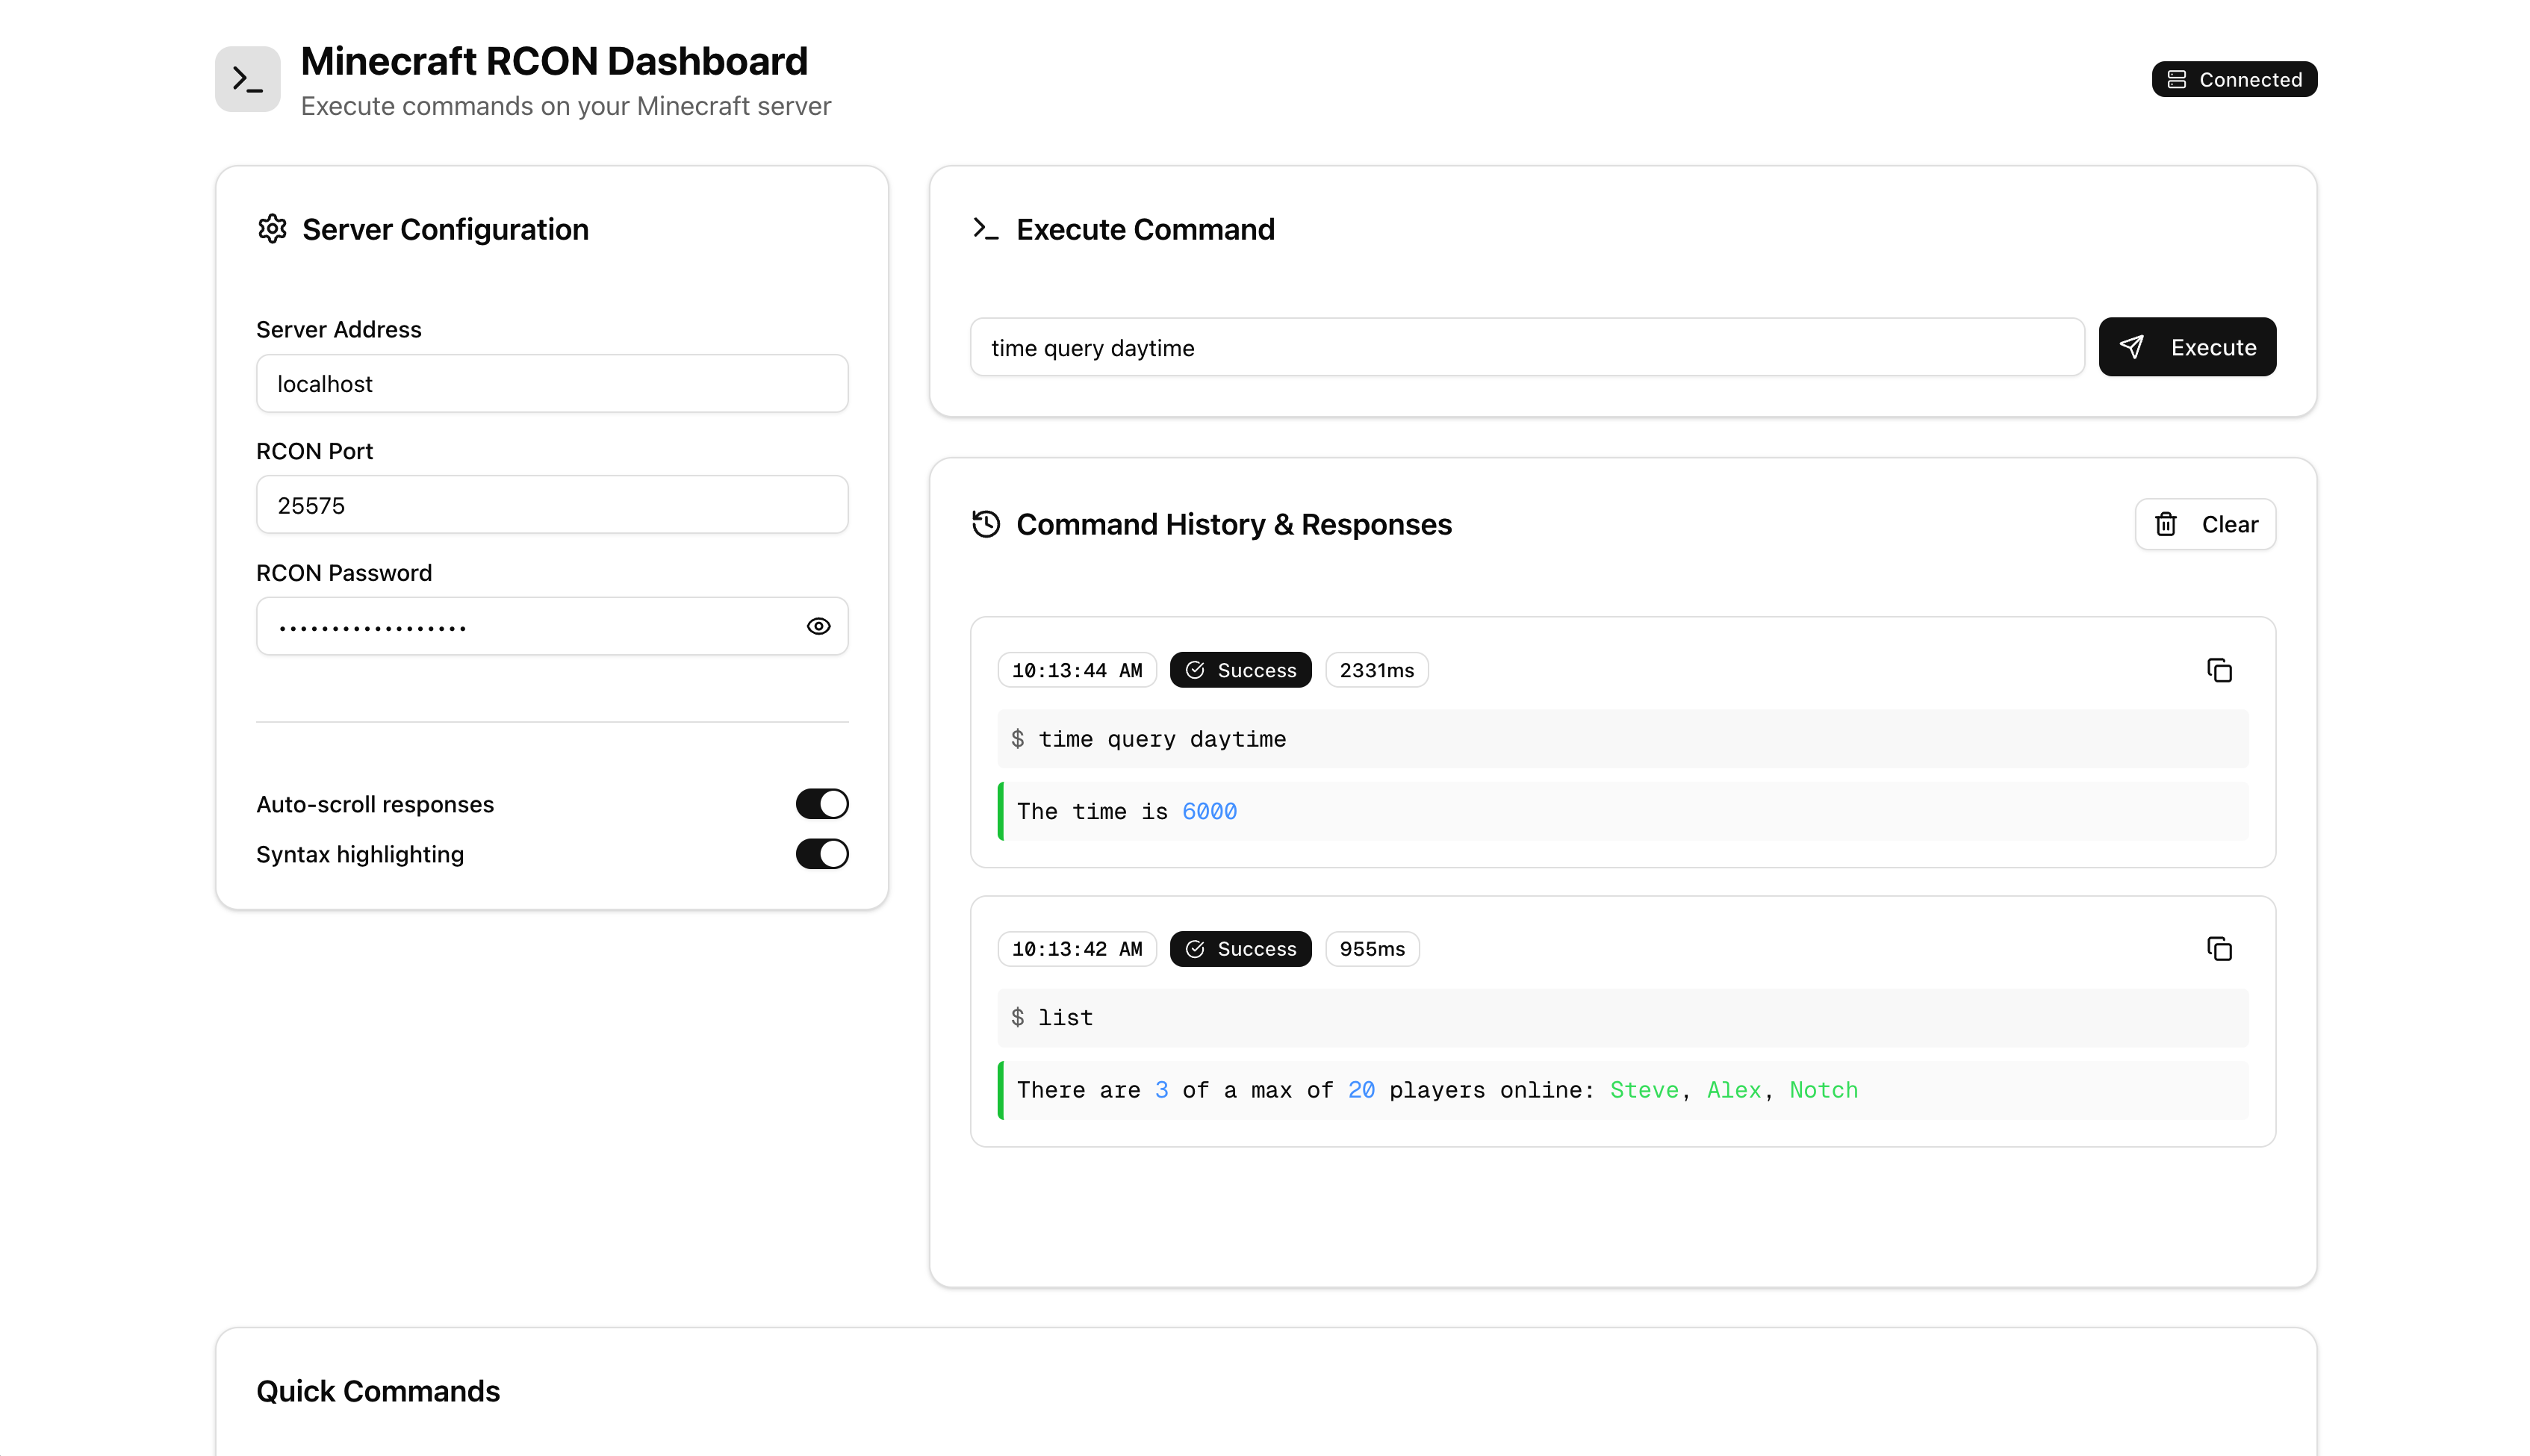Copy the time query daytime response

pyautogui.click(x=2219, y=670)
